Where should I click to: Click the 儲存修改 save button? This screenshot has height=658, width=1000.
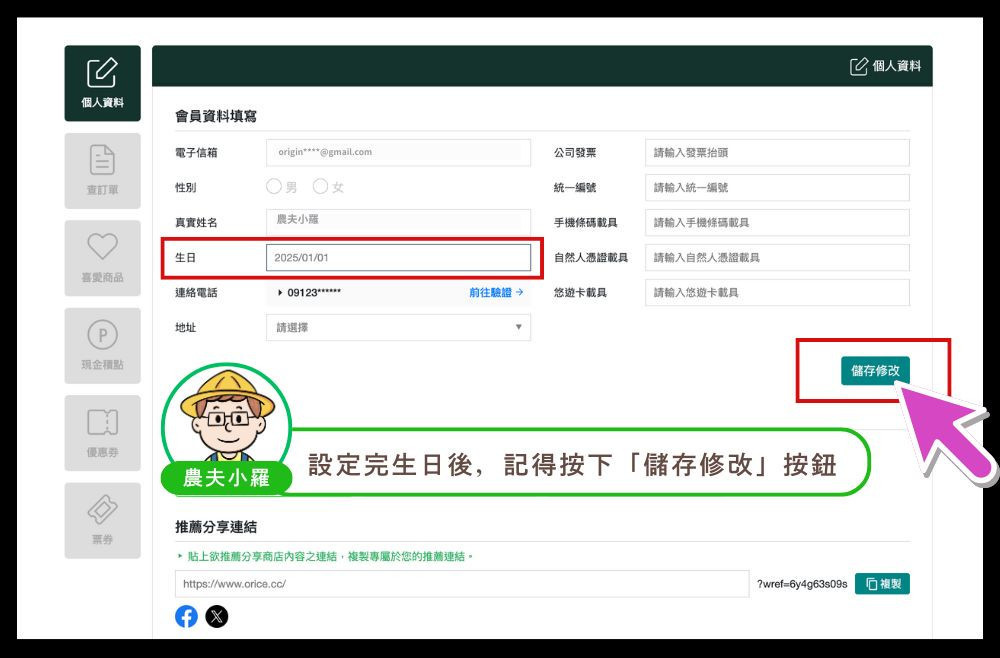point(875,371)
